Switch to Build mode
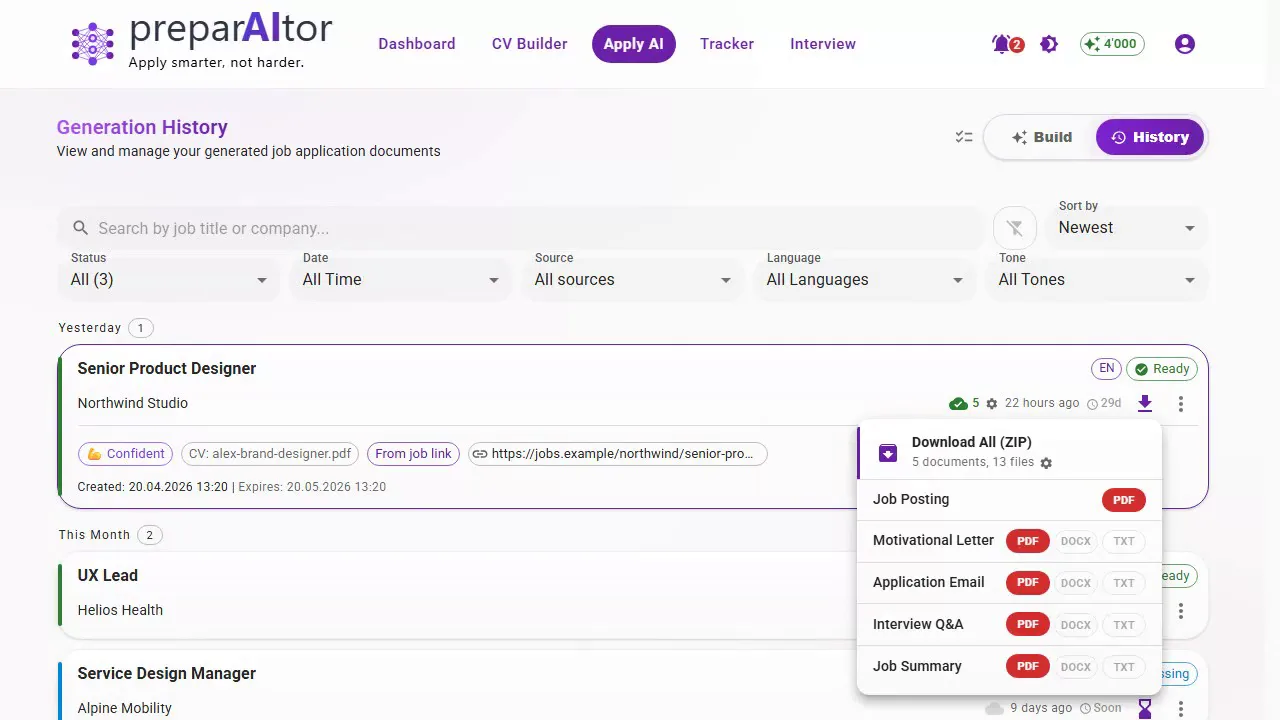The image size is (1280, 720). click(1042, 137)
